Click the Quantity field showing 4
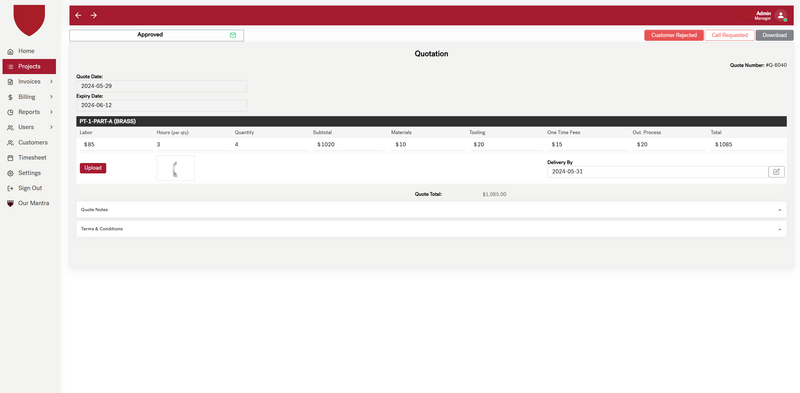The height and width of the screenshot is (393, 800). pos(271,144)
